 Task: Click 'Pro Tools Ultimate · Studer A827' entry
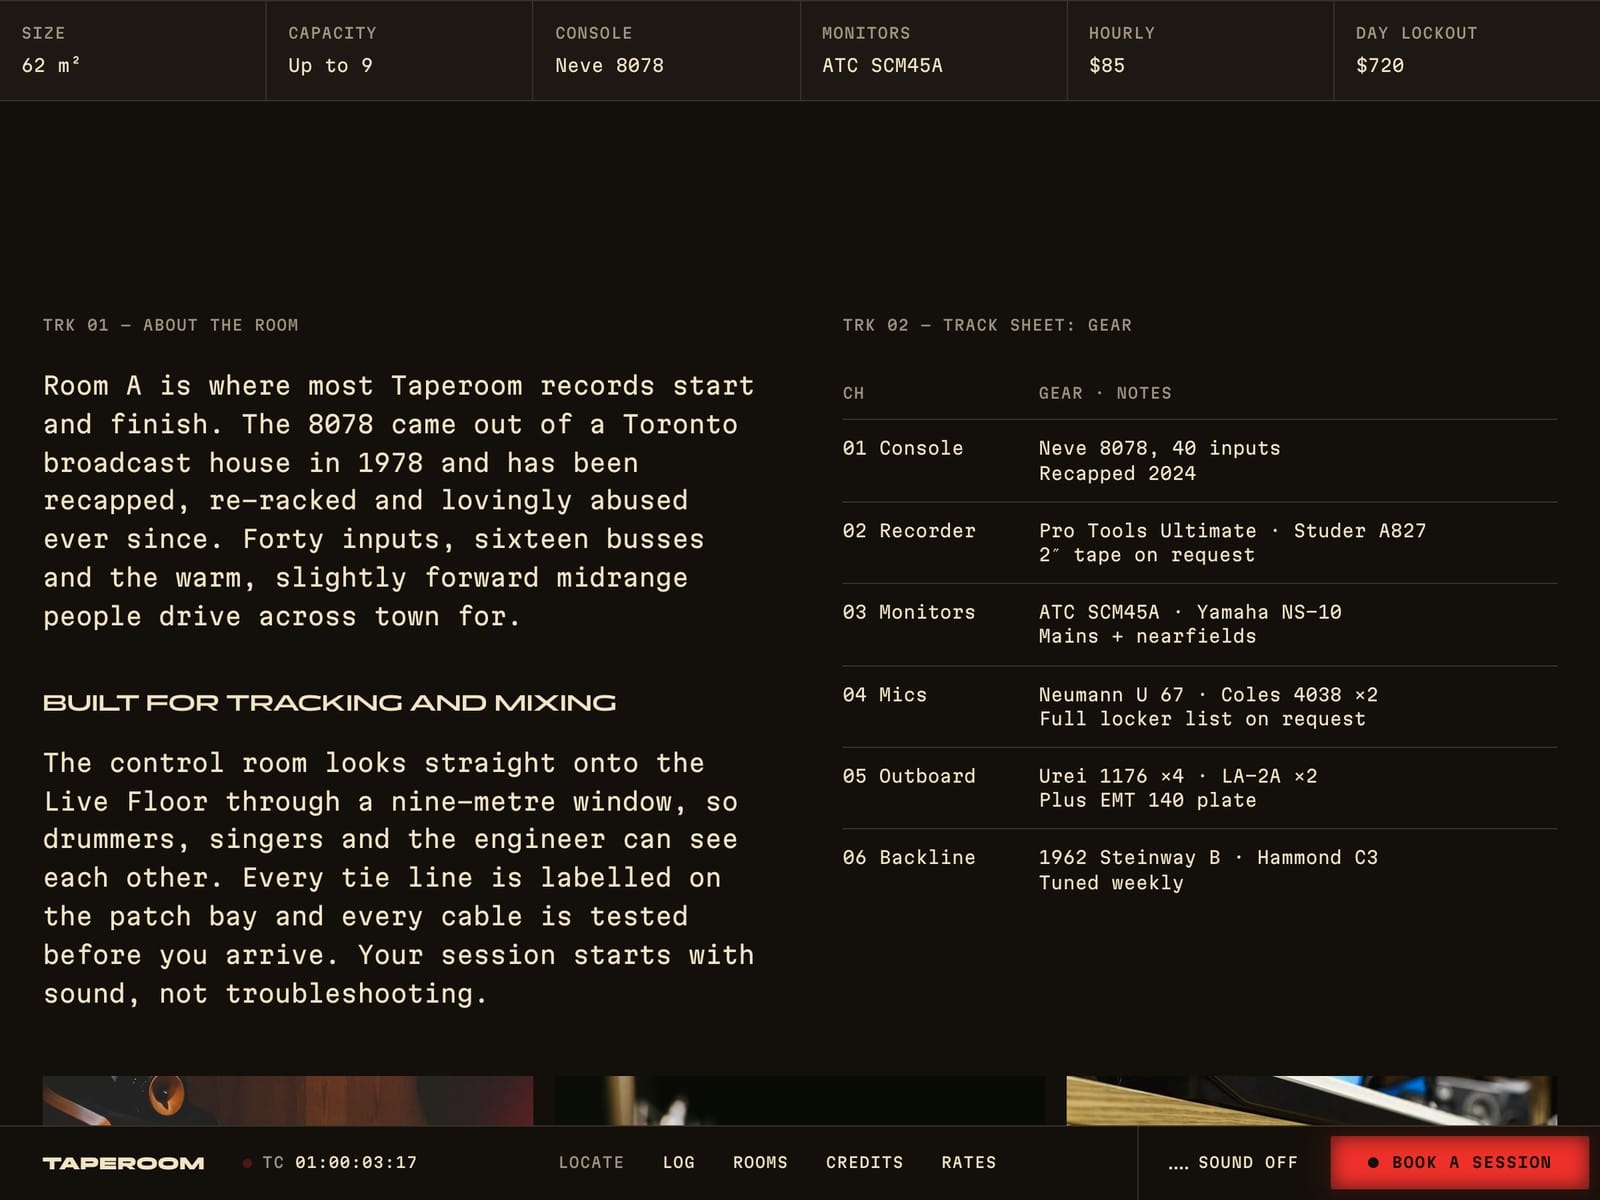coord(1233,531)
